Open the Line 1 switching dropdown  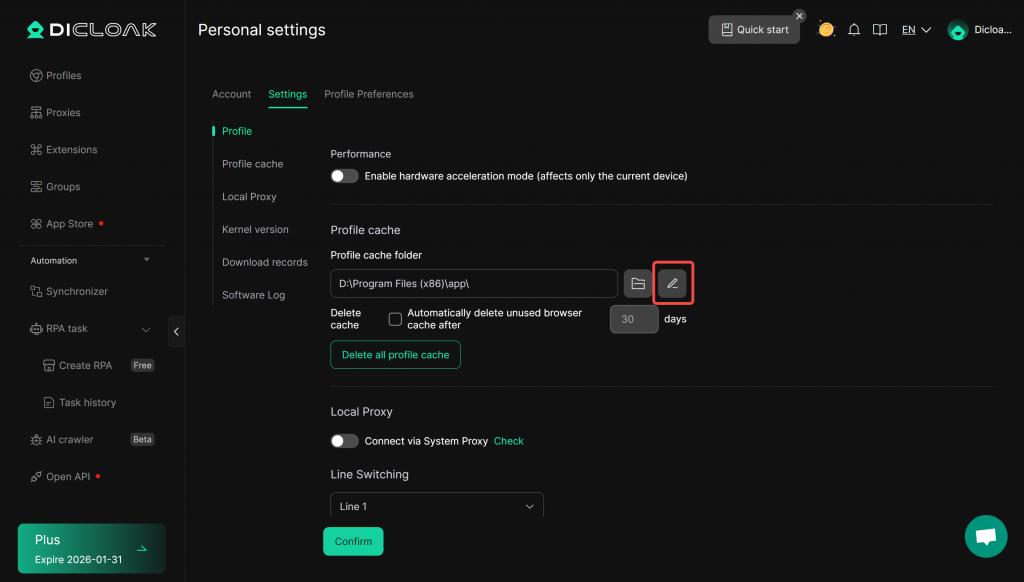(436, 506)
